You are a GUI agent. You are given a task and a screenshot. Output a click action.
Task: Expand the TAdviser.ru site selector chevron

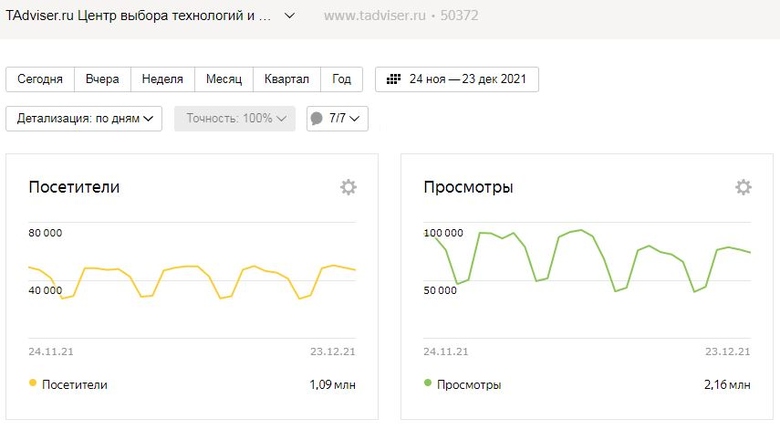pos(290,16)
